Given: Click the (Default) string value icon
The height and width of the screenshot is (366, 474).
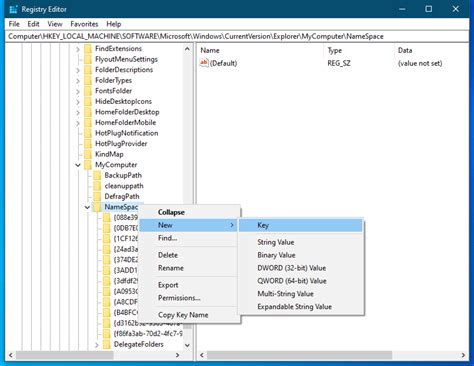Looking at the screenshot, I should (204, 63).
